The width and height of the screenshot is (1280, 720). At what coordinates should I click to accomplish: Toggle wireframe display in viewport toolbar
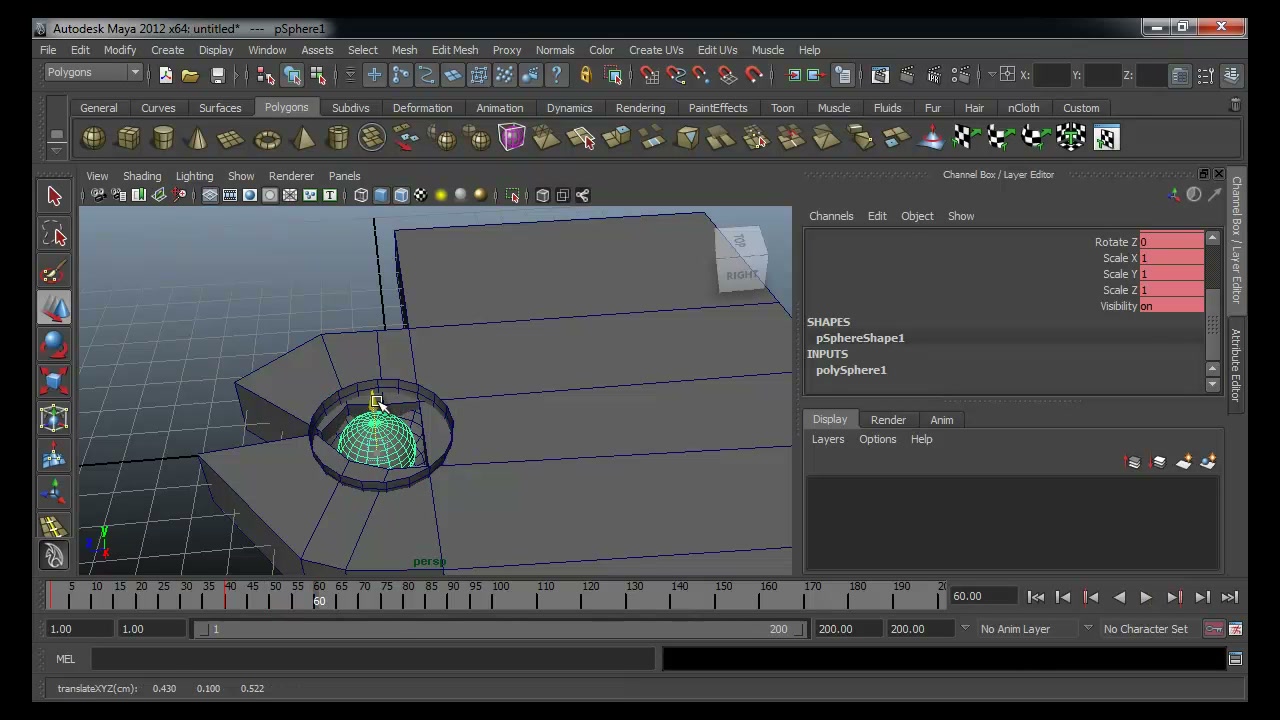click(x=361, y=195)
